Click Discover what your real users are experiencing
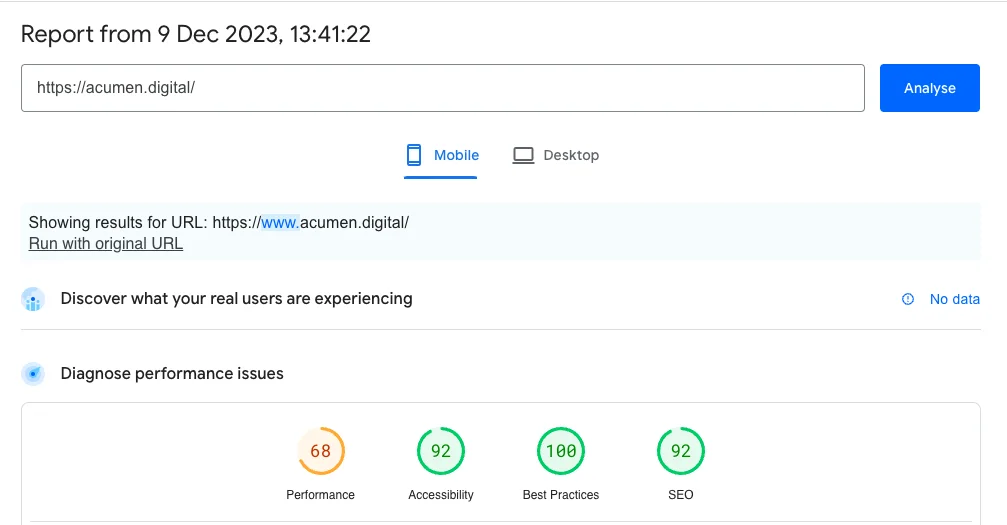Viewport: 1007px width, 525px height. 236,299
